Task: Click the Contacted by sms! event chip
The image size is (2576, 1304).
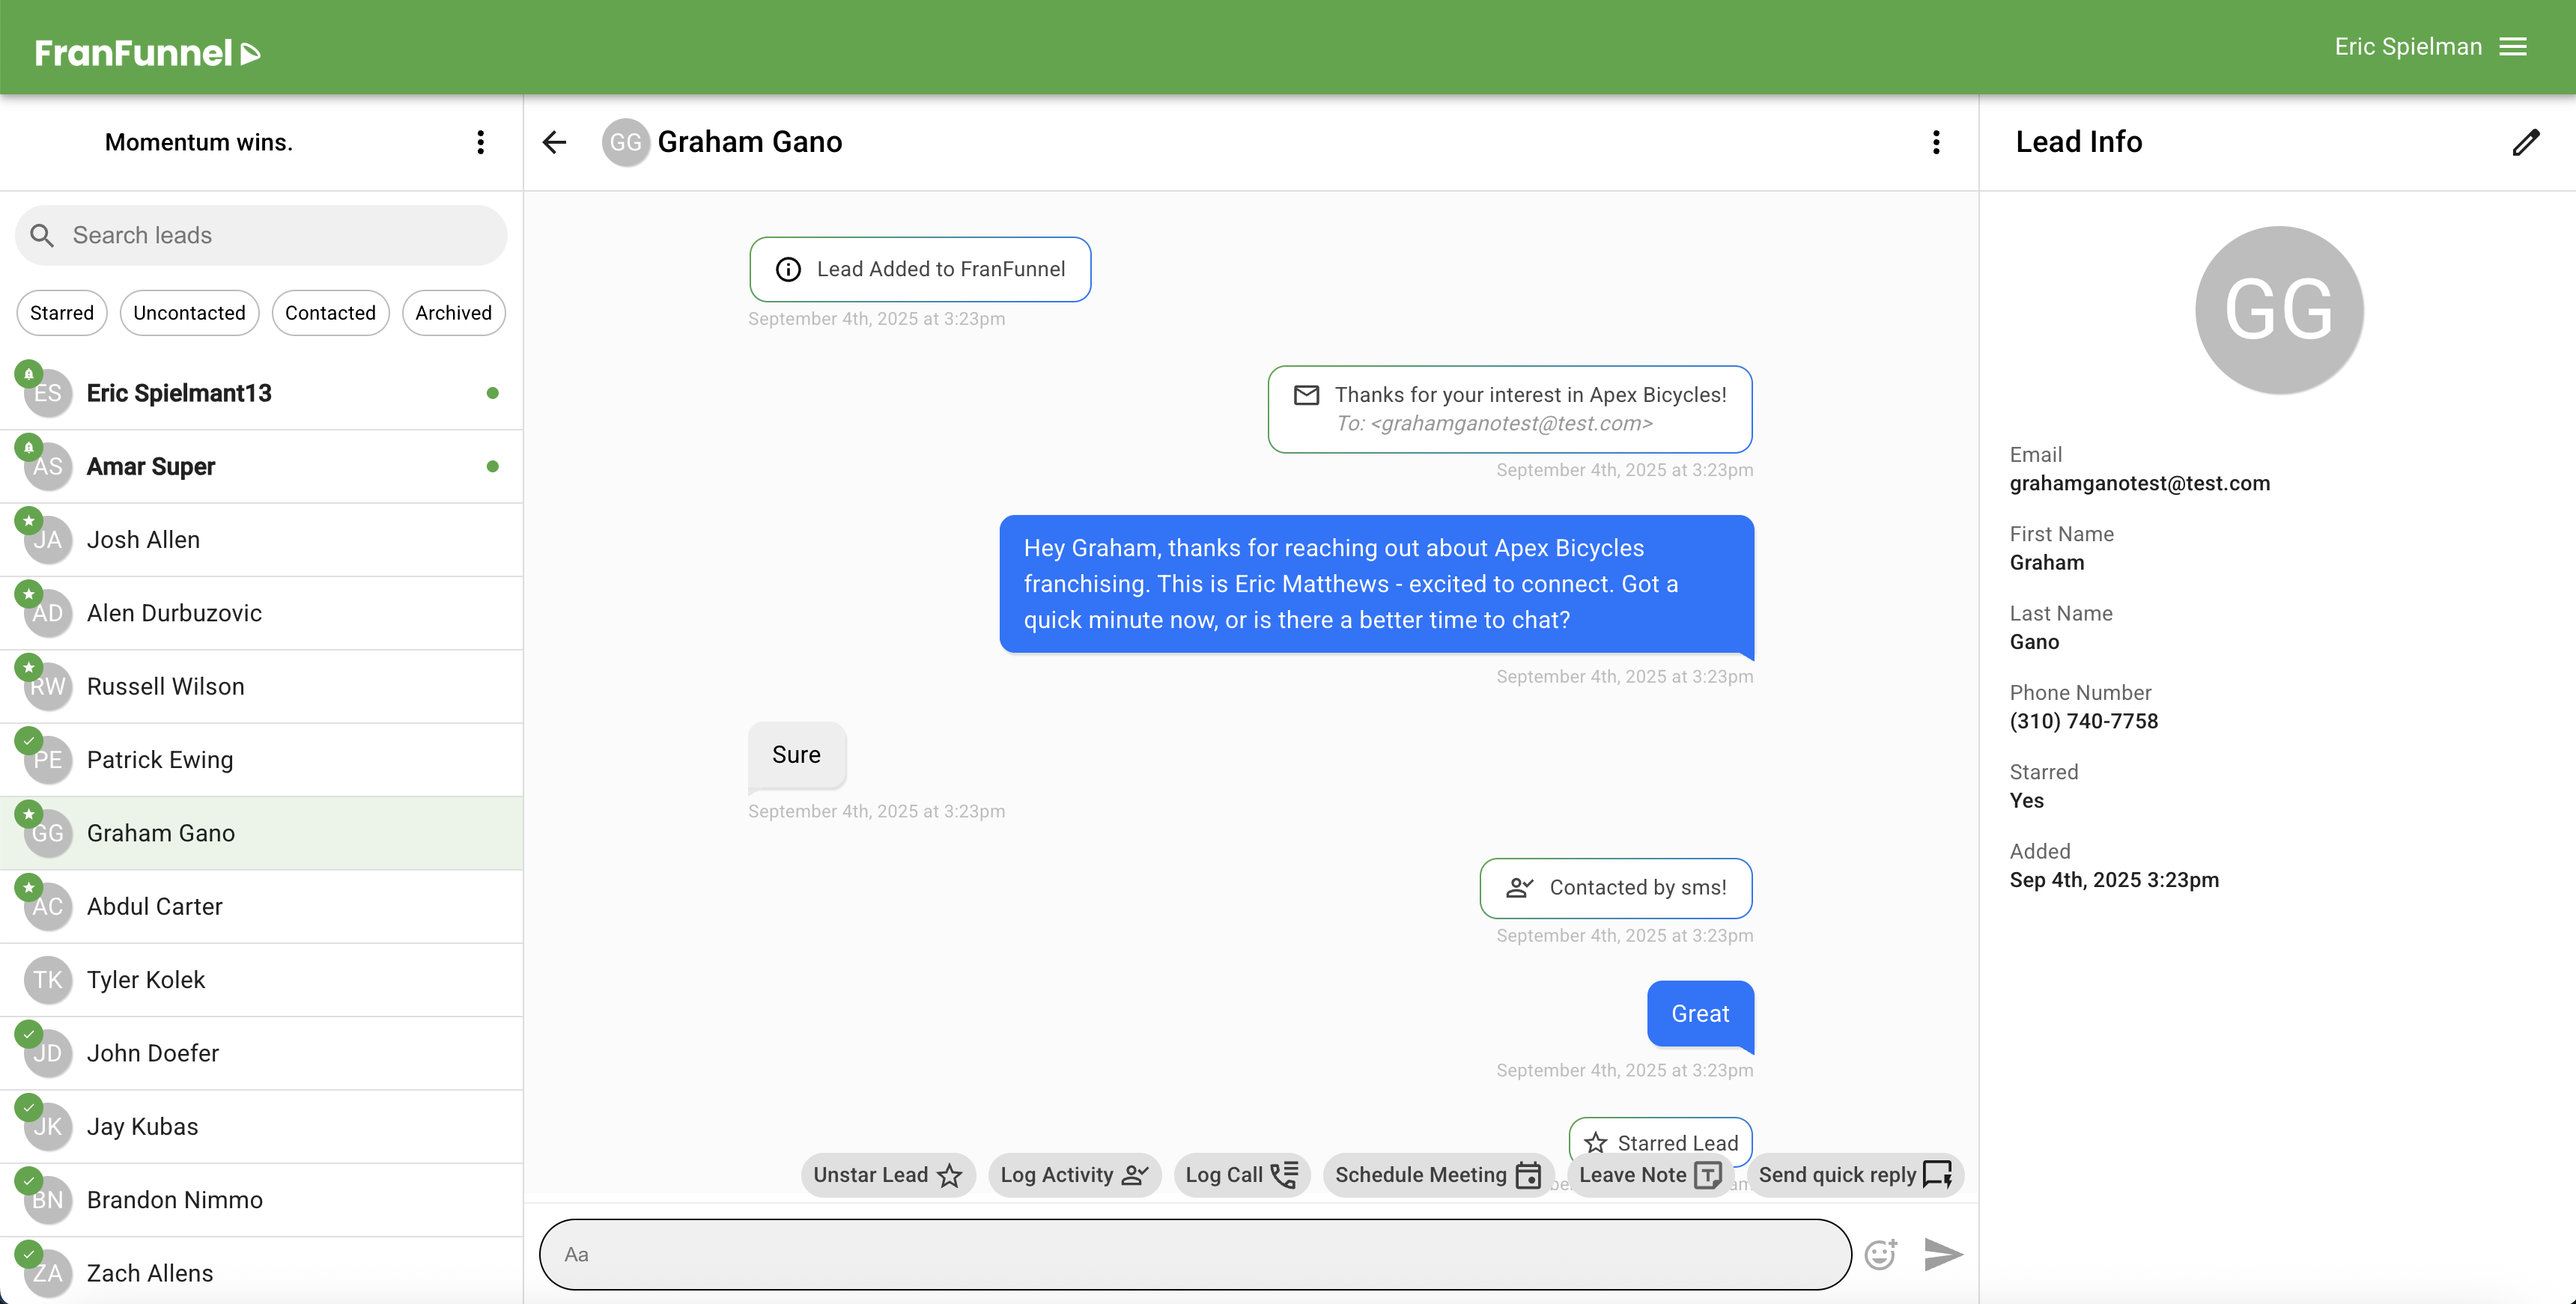Action: pyautogui.click(x=1616, y=888)
